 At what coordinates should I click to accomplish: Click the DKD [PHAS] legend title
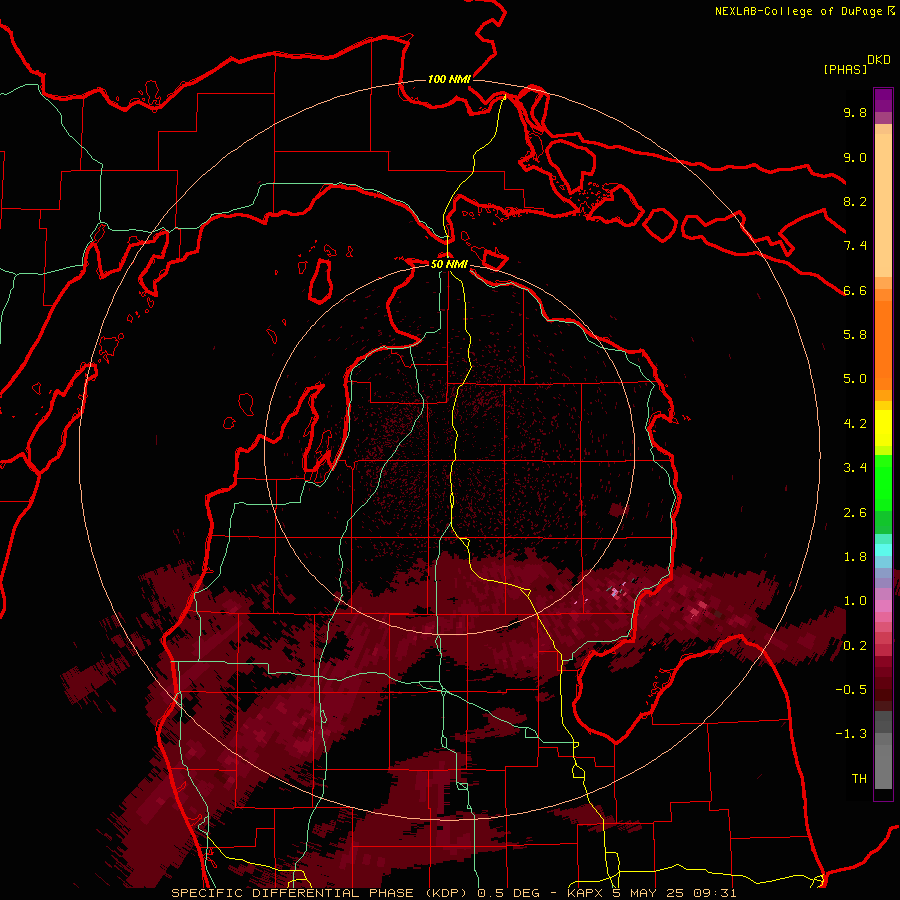[857, 65]
